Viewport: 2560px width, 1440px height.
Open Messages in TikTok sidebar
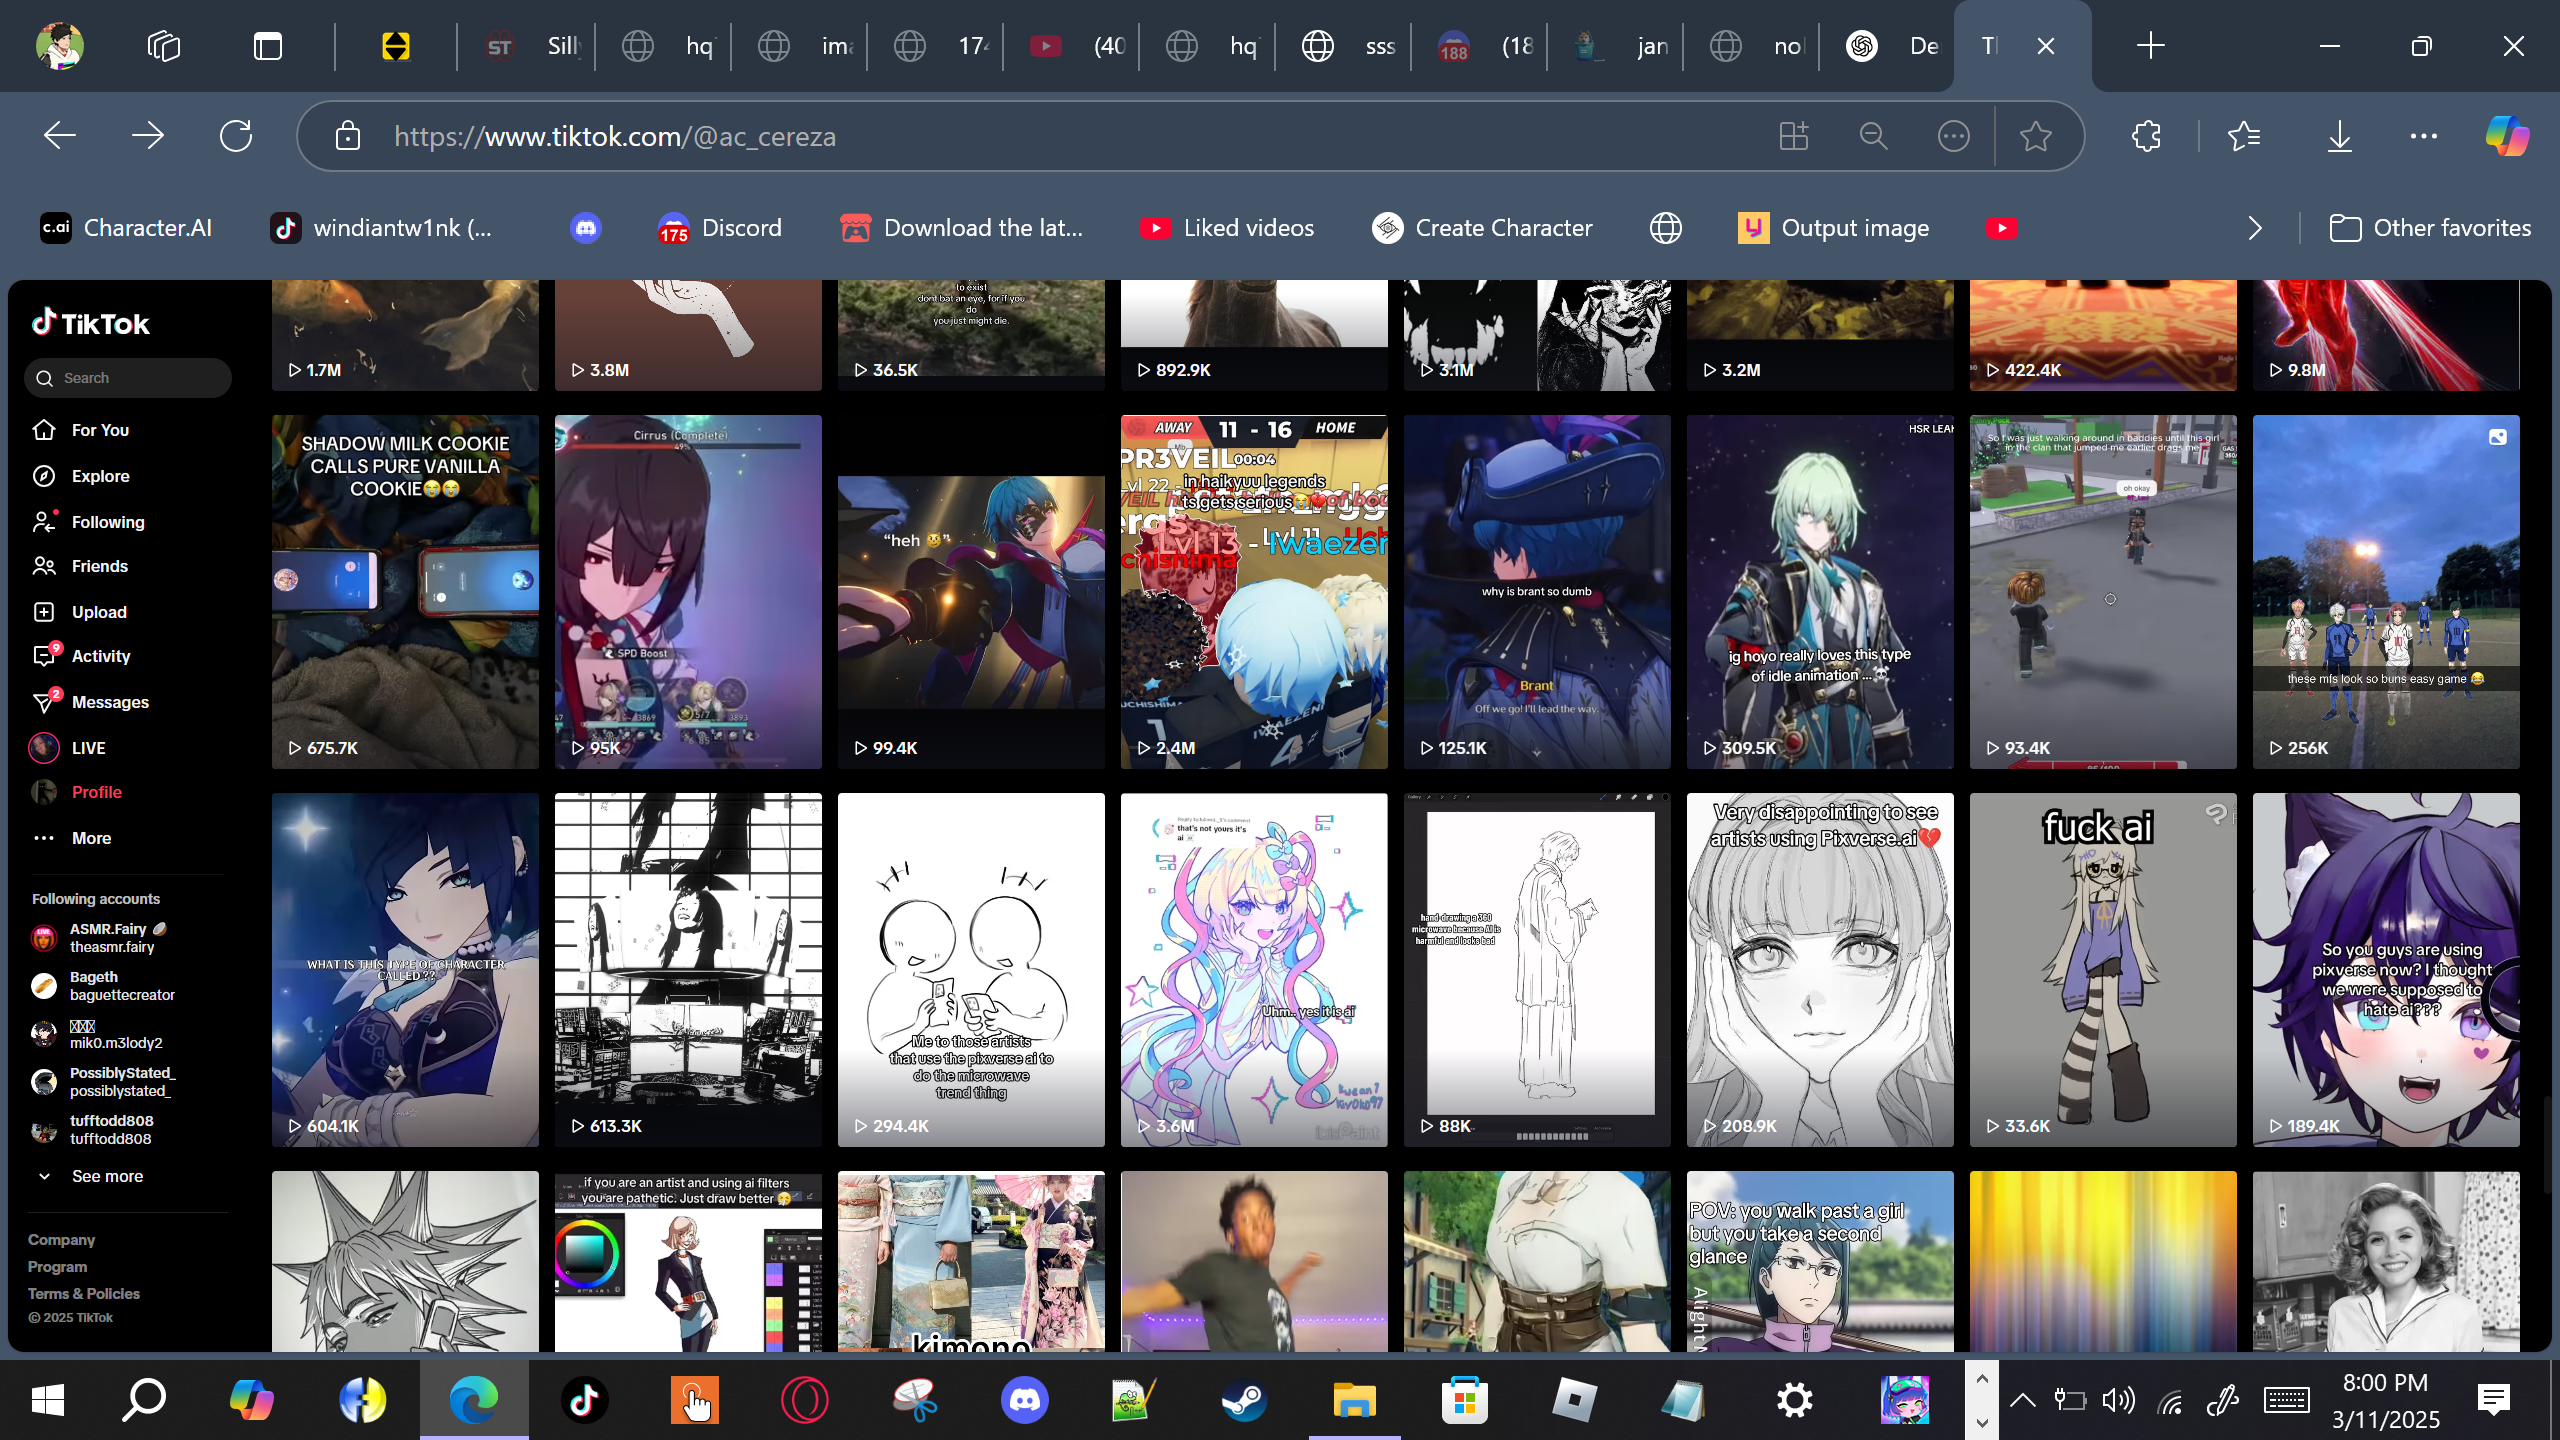pos(109,702)
